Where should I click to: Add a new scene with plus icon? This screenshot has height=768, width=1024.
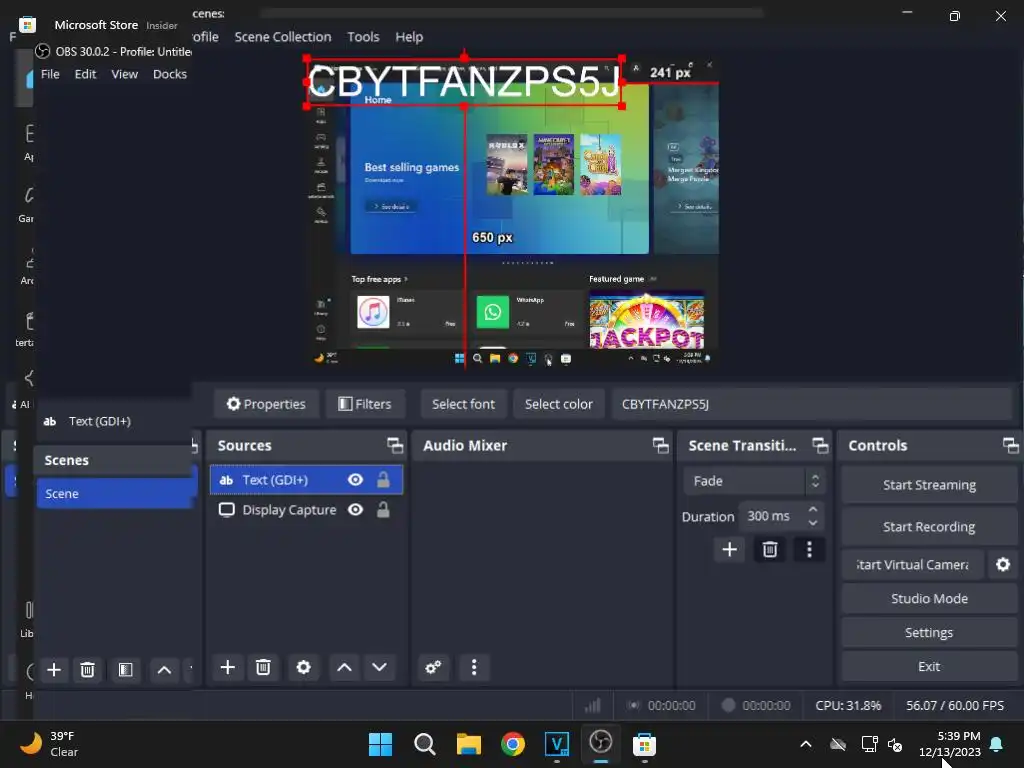pos(54,670)
